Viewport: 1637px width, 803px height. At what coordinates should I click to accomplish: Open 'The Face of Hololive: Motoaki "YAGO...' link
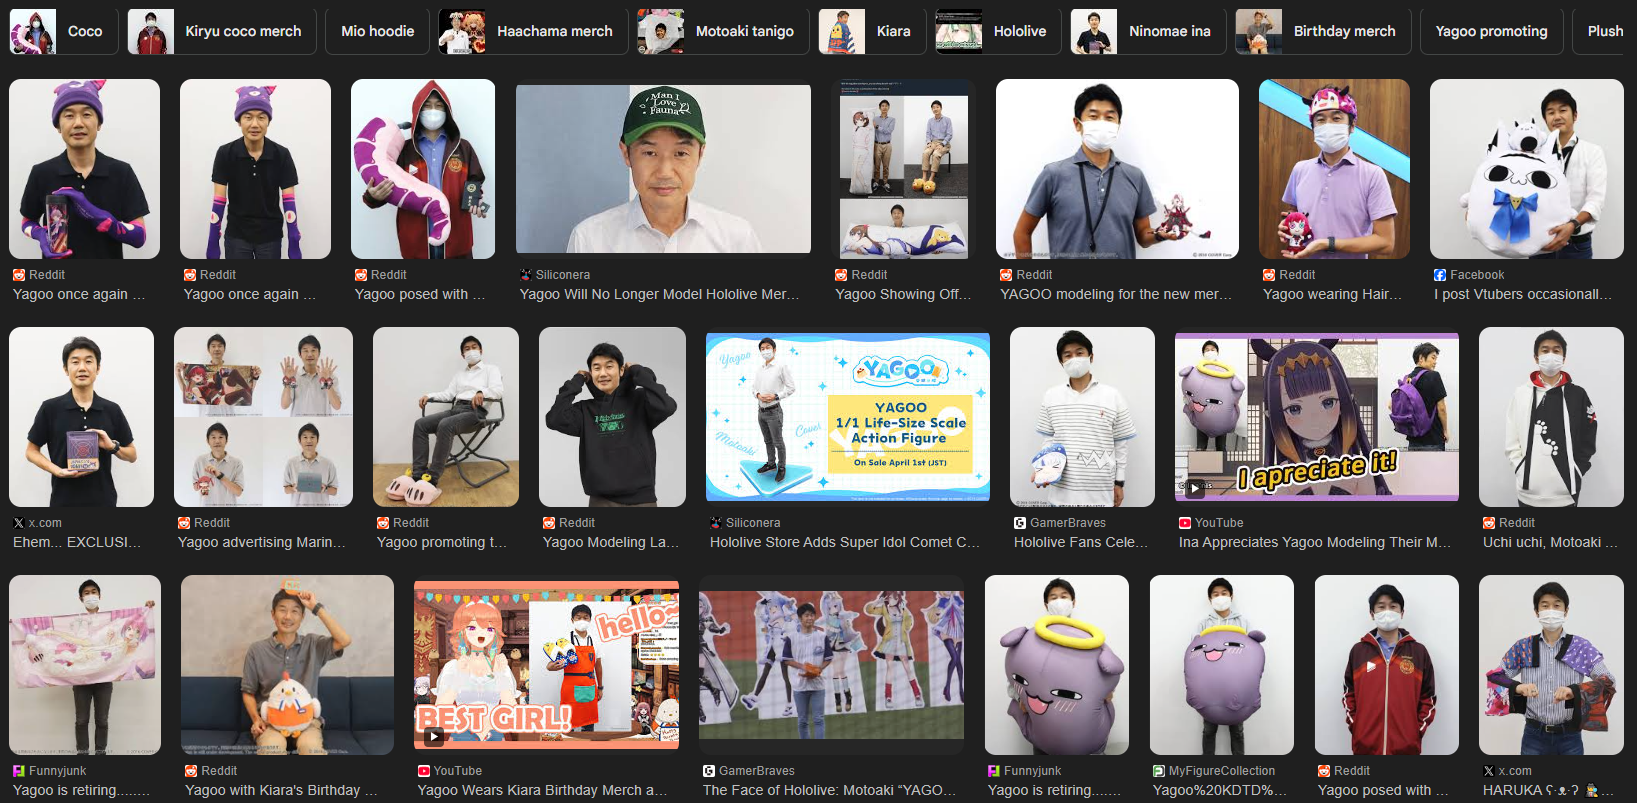830,790
